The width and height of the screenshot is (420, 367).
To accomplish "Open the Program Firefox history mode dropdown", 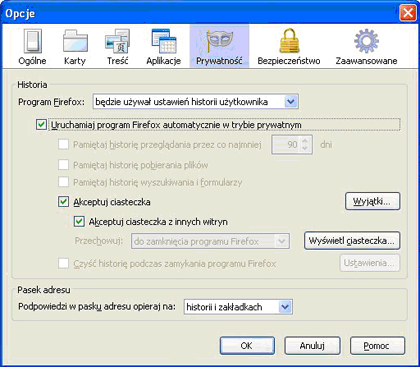I will [196, 102].
